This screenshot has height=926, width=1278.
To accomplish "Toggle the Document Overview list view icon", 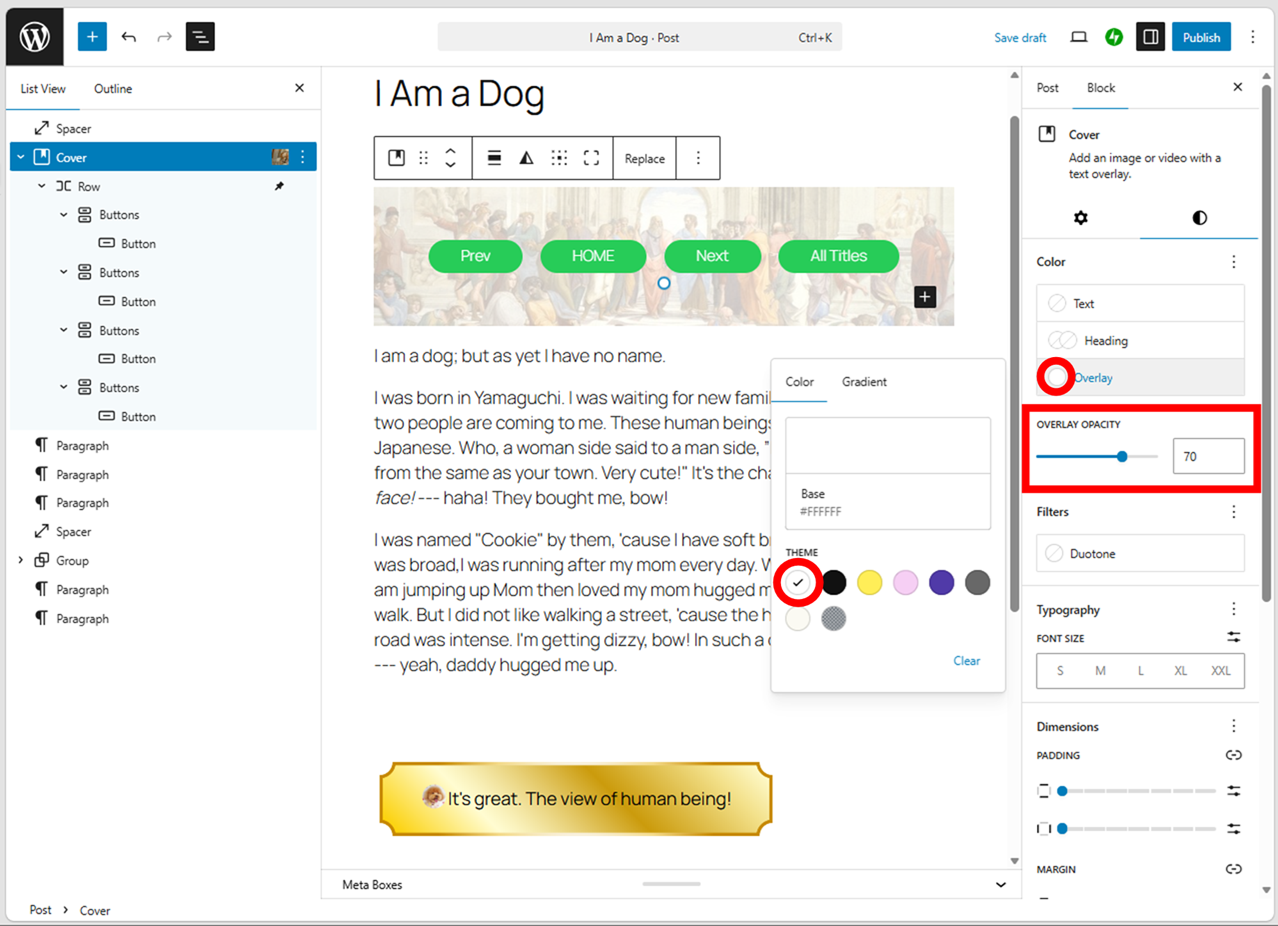I will tap(200, 37).
